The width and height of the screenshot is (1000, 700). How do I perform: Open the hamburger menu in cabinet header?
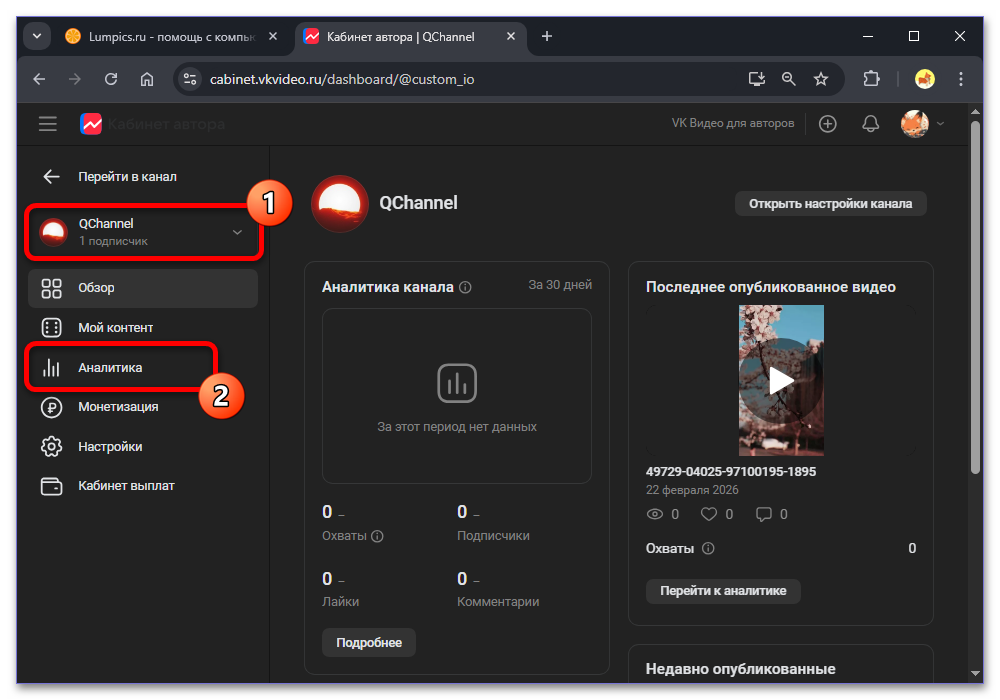click(48, 124)
